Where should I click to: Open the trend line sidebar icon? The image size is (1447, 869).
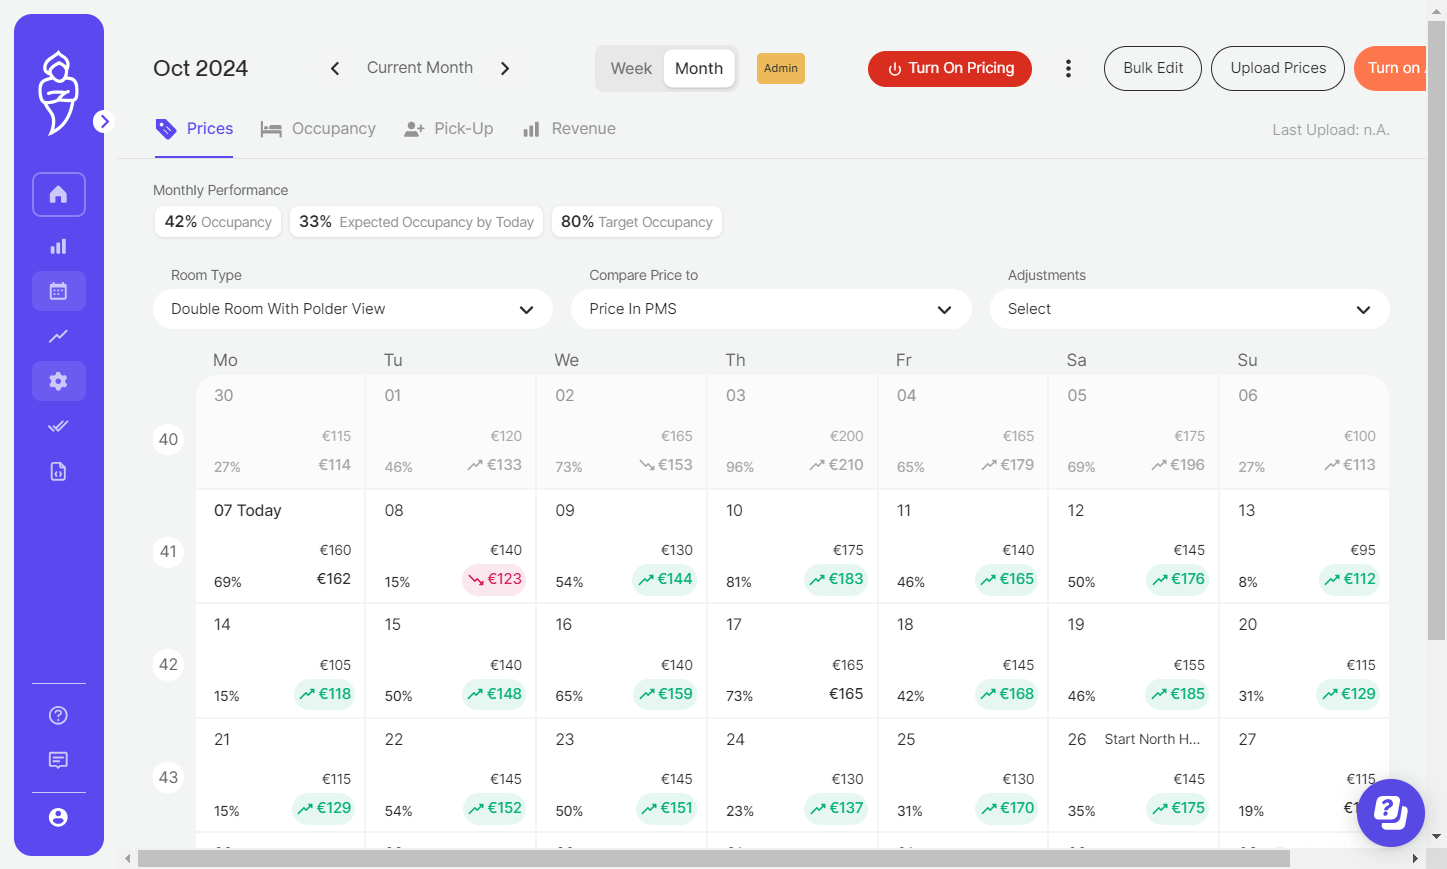point(58,336)
